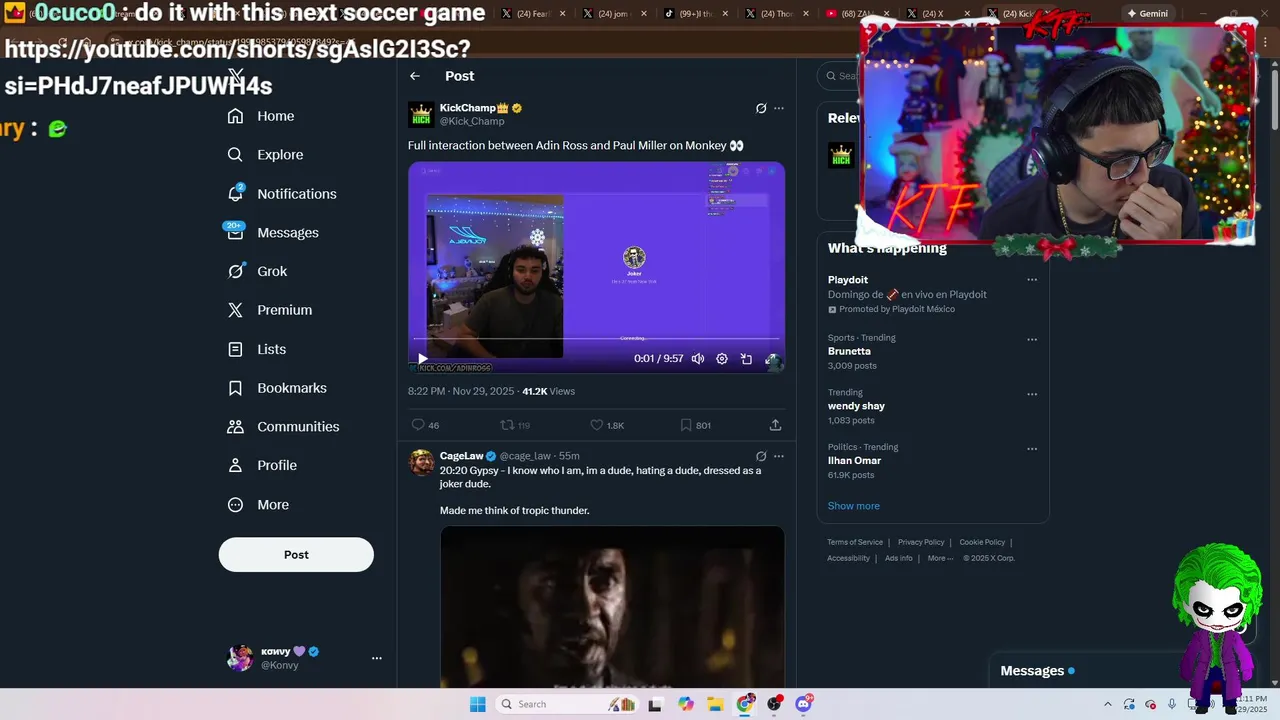
Task: Open File Explorer from taskbar
Action: point(715,704)
